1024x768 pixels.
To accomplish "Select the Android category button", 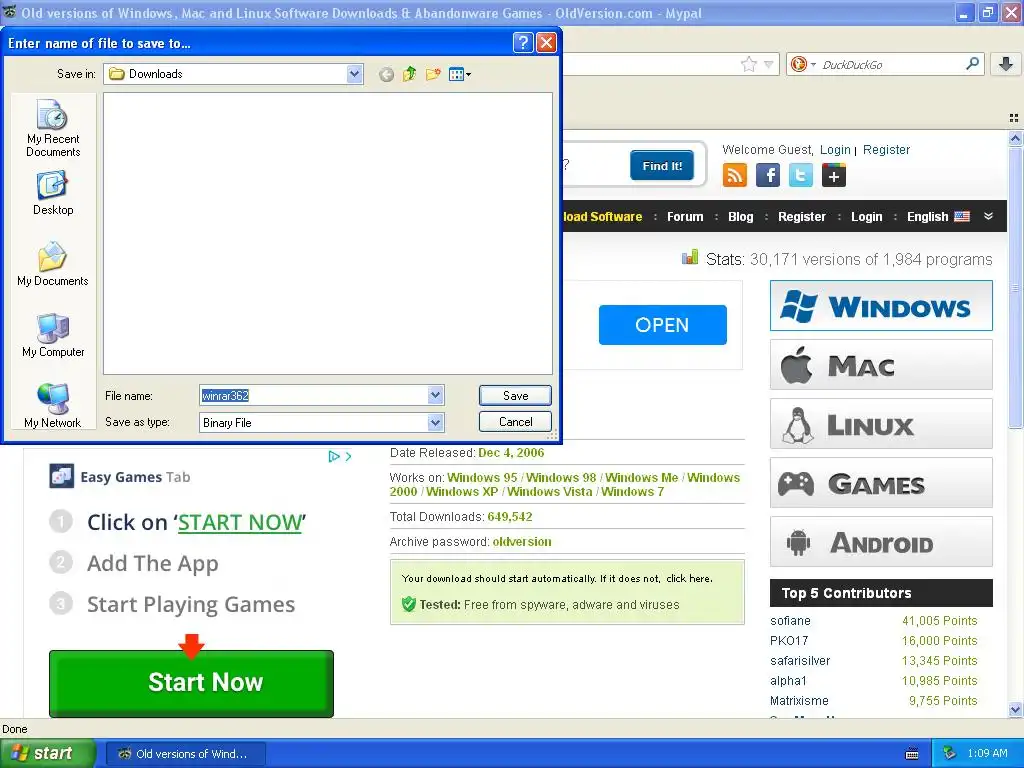I will (x=881, y=542).
